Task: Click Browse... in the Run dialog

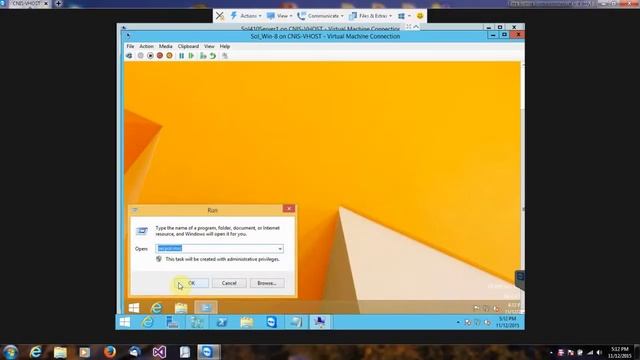Action: click(x=267, y=283)
